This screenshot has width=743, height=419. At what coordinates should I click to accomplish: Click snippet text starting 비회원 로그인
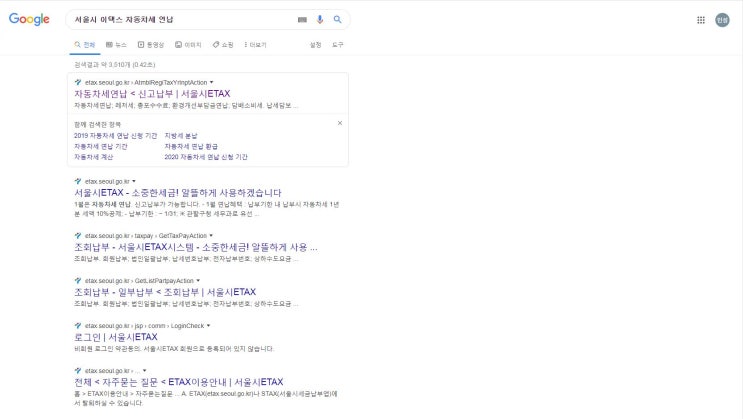174,349
